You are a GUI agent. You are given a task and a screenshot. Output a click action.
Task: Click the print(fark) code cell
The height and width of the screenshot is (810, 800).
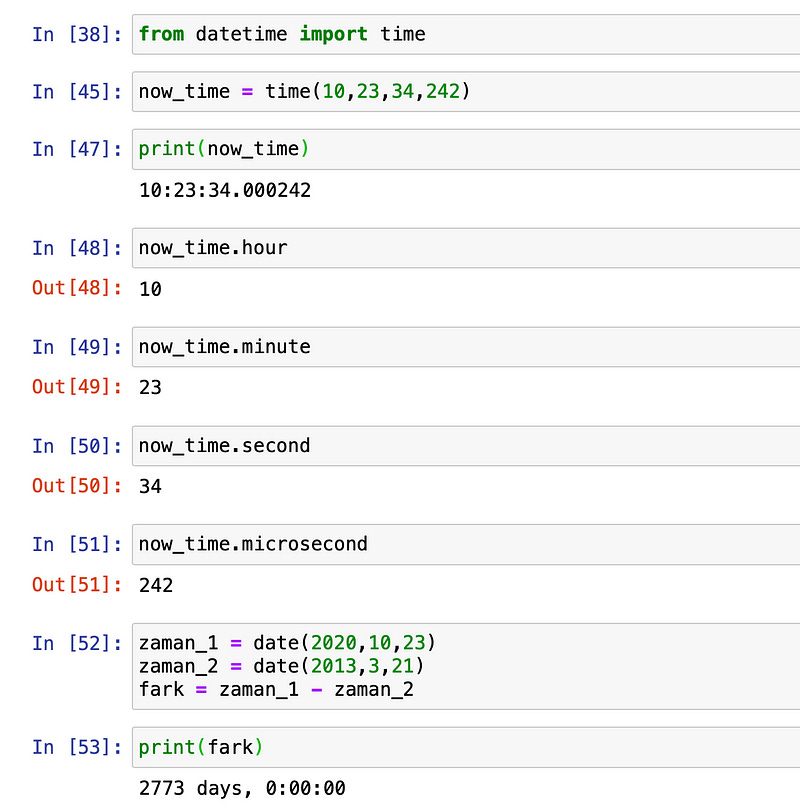(466, 747)
